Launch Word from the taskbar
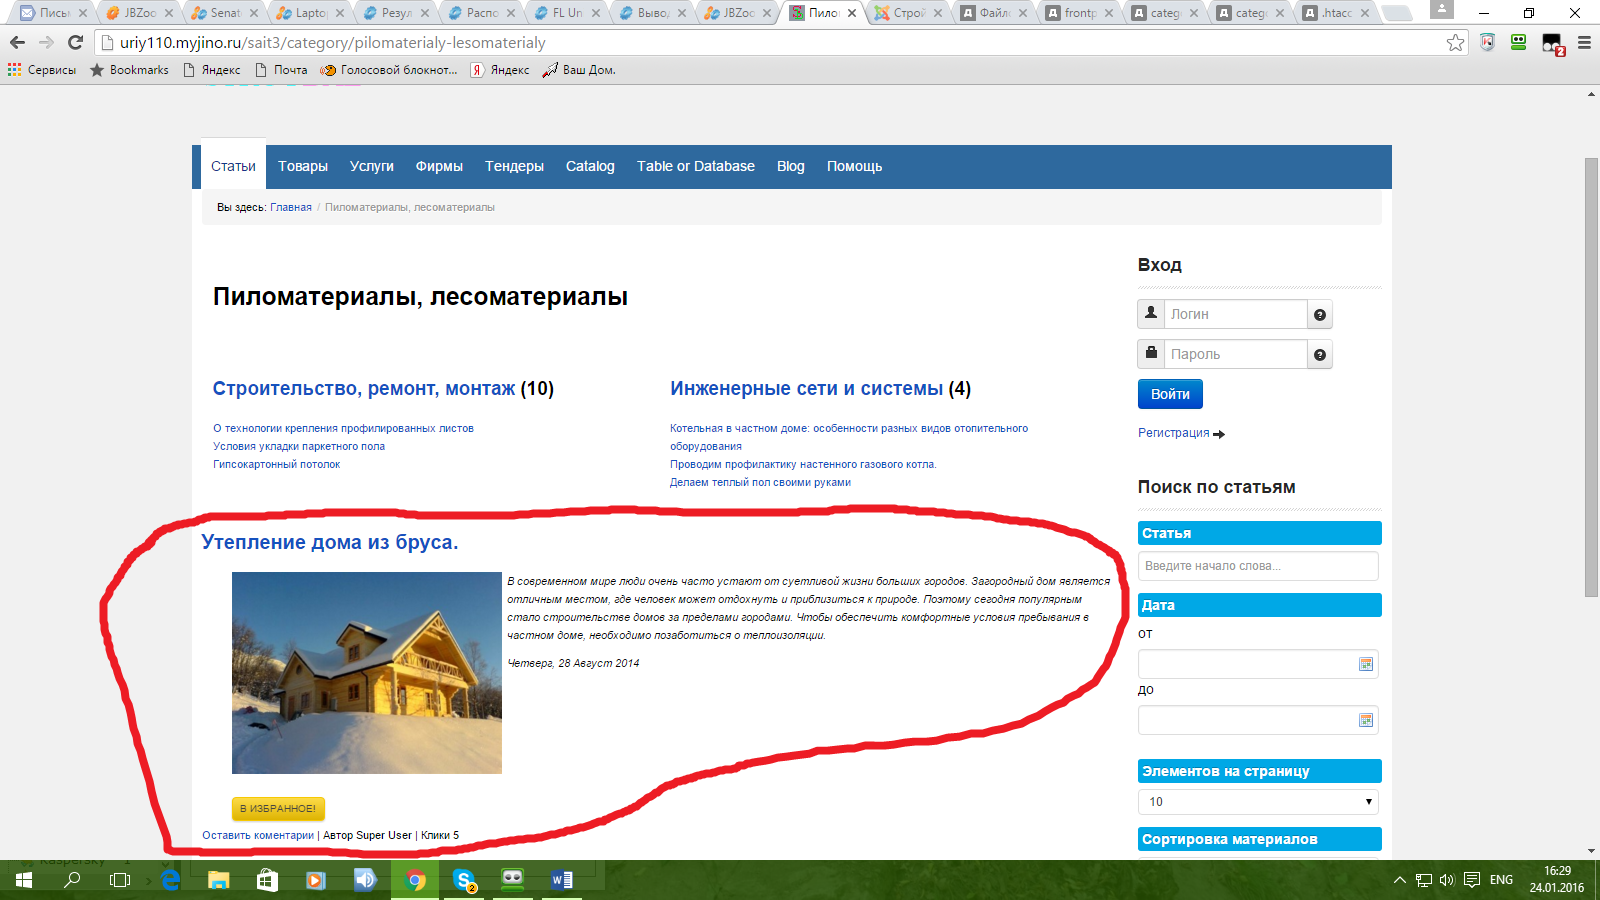This screenshot has height=900, width=1600. [562, 880]
